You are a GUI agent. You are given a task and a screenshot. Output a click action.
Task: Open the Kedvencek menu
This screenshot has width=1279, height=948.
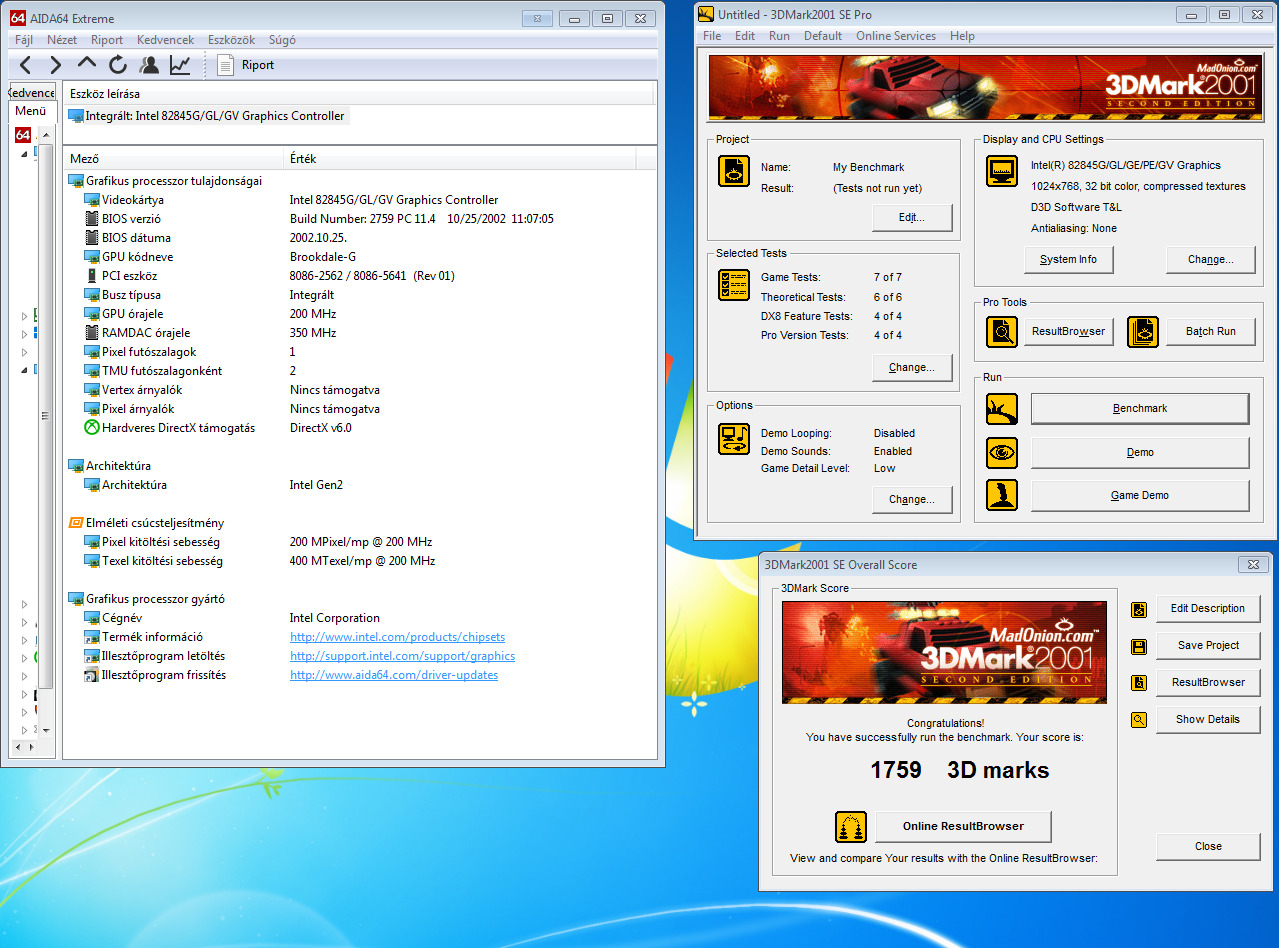pos(165,40)
